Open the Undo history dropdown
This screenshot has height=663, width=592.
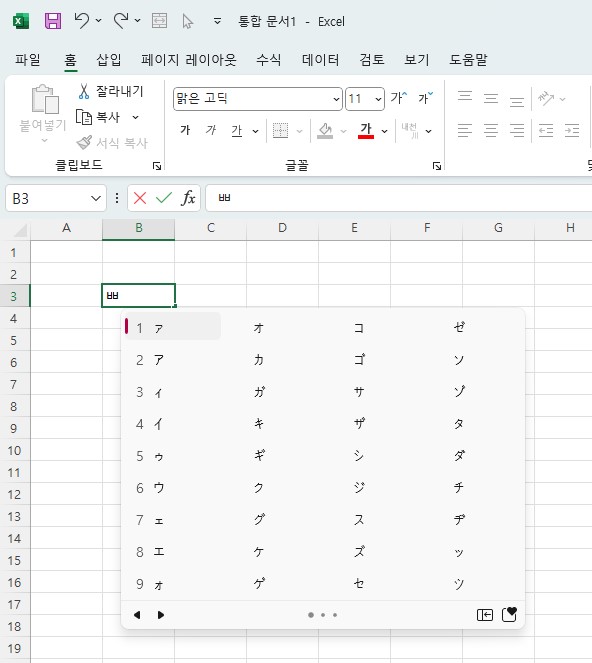pyautogui.click(x=98, y=20)
